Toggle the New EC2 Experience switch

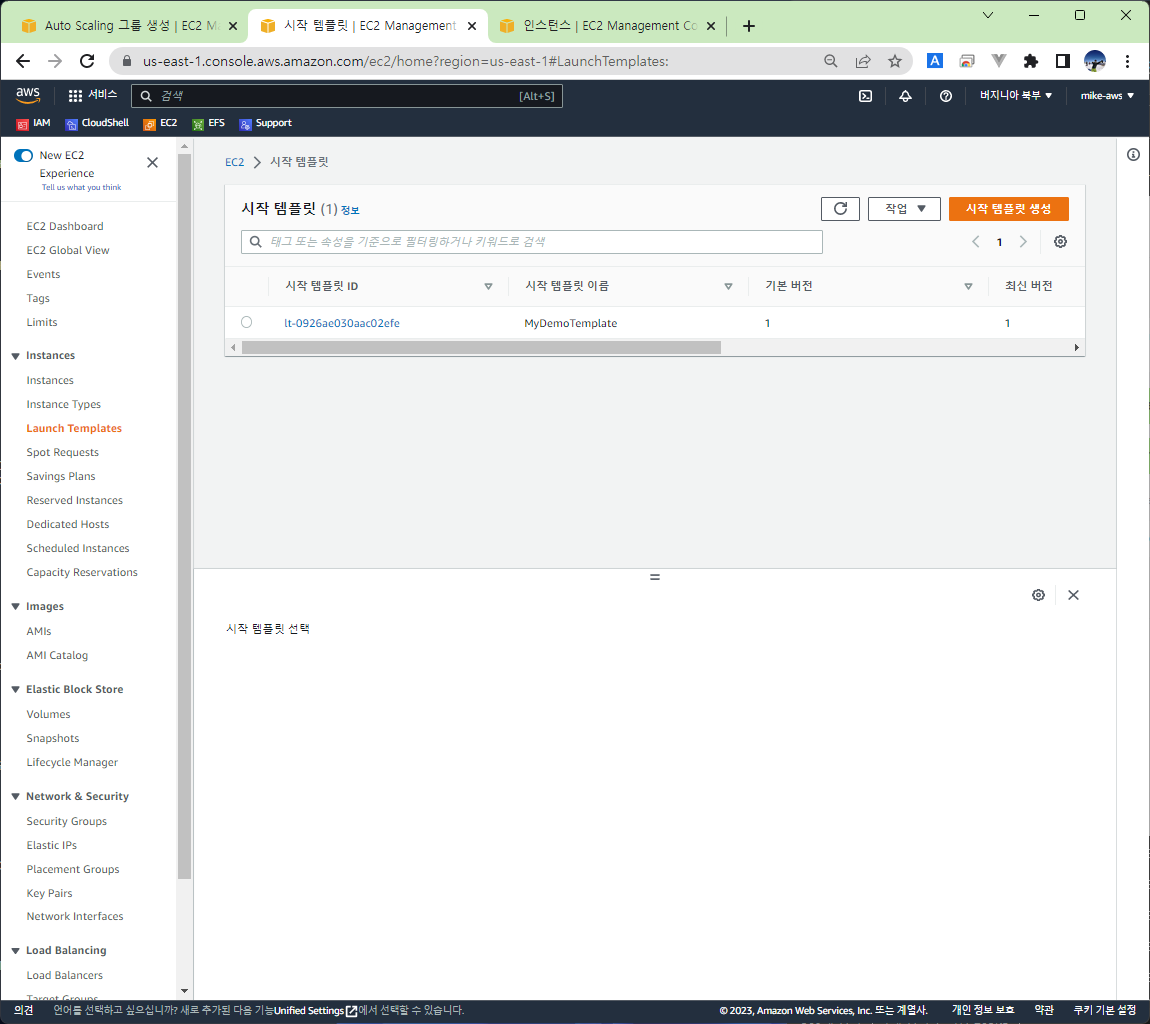point(23,156)
